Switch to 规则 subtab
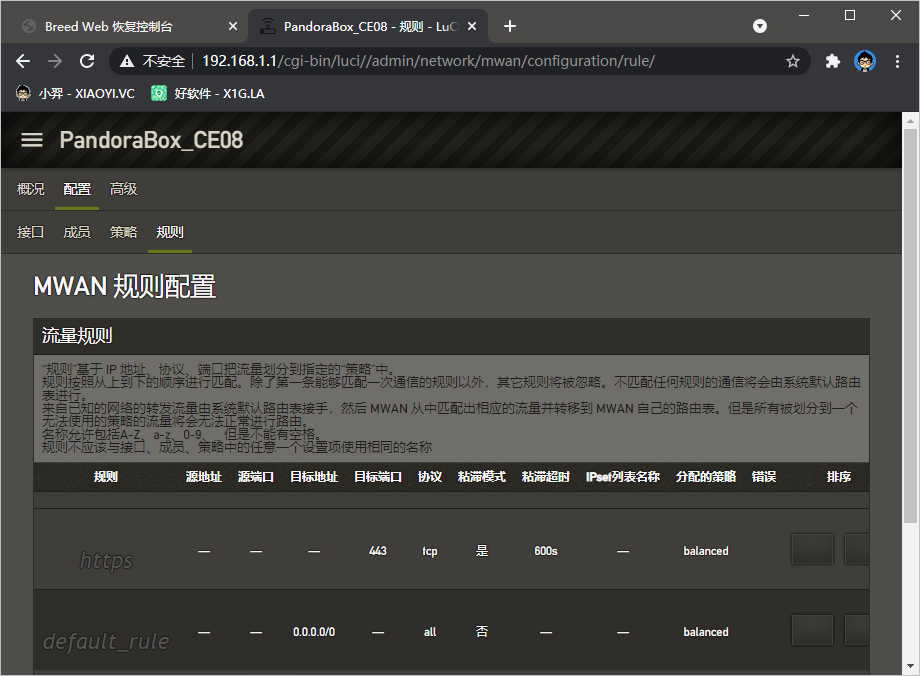920x676 pixels. click(170, 232)
